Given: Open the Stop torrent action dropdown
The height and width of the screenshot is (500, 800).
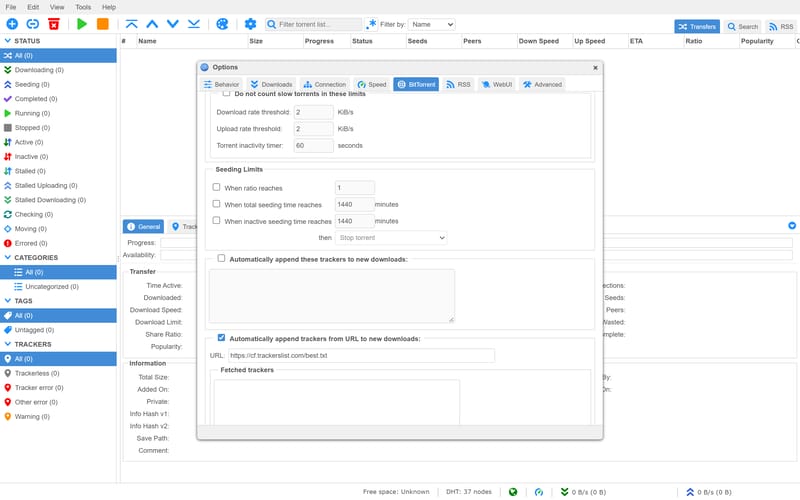Looking at the screenshot, I should pos(391,238).
